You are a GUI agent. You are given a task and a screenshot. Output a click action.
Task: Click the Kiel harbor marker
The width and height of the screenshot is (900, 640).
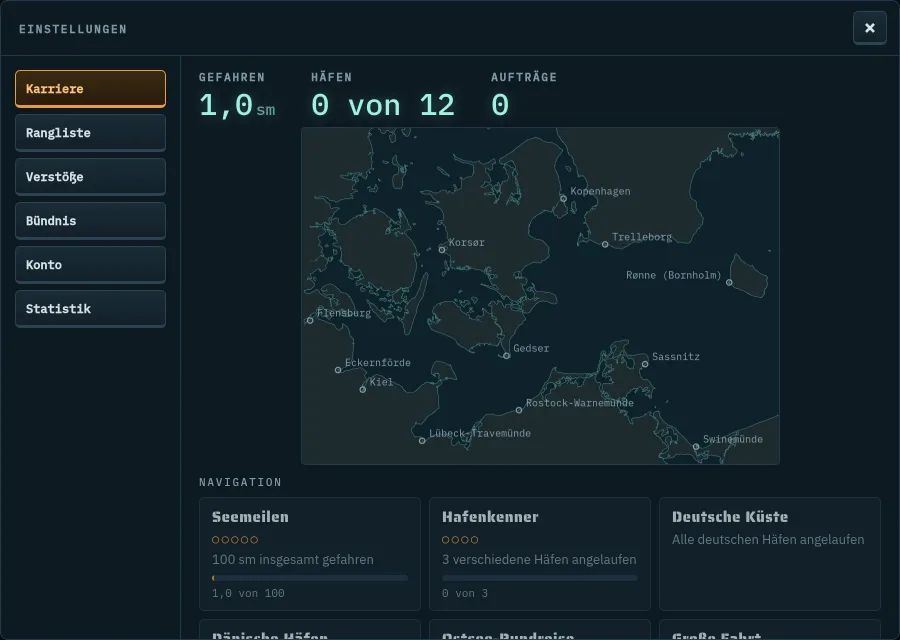pyautogui.click(x=363, y=390)
